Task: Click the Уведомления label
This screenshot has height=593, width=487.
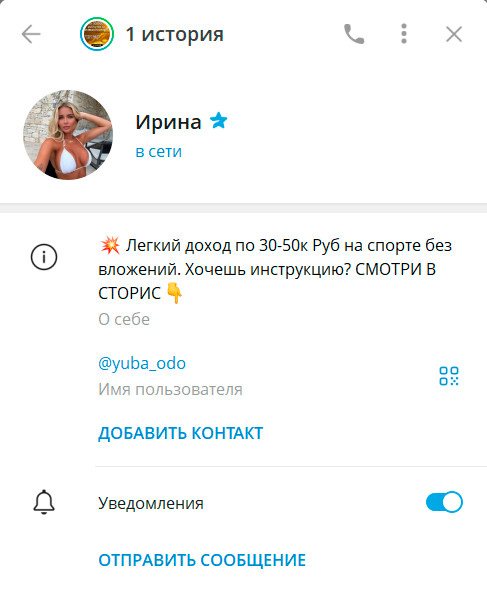Action: (x=151, y=503)
